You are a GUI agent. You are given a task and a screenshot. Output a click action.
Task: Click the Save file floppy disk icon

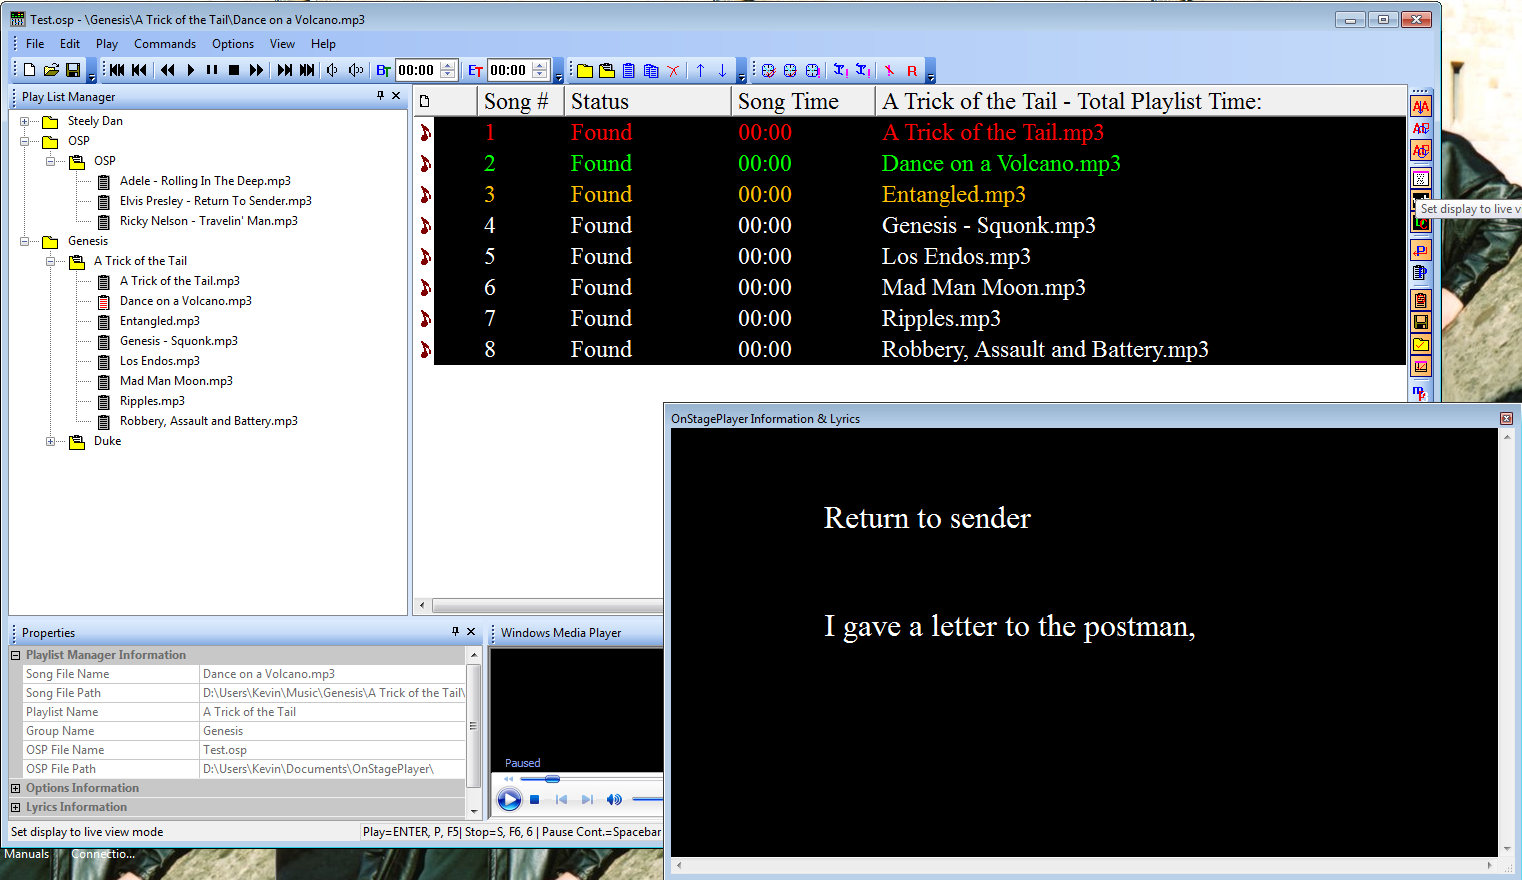click(x=73, y=70)
